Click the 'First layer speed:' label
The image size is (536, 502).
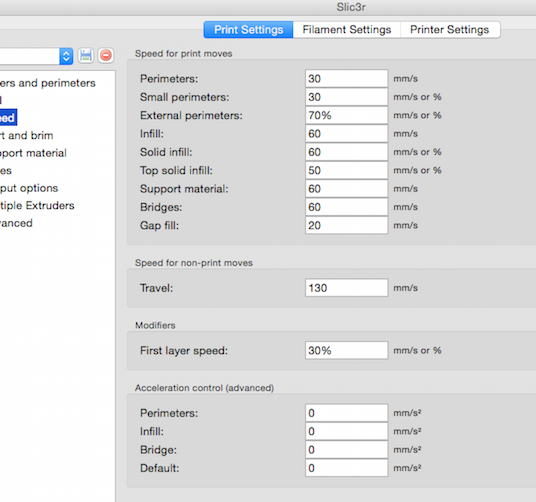tap(184, 351)
